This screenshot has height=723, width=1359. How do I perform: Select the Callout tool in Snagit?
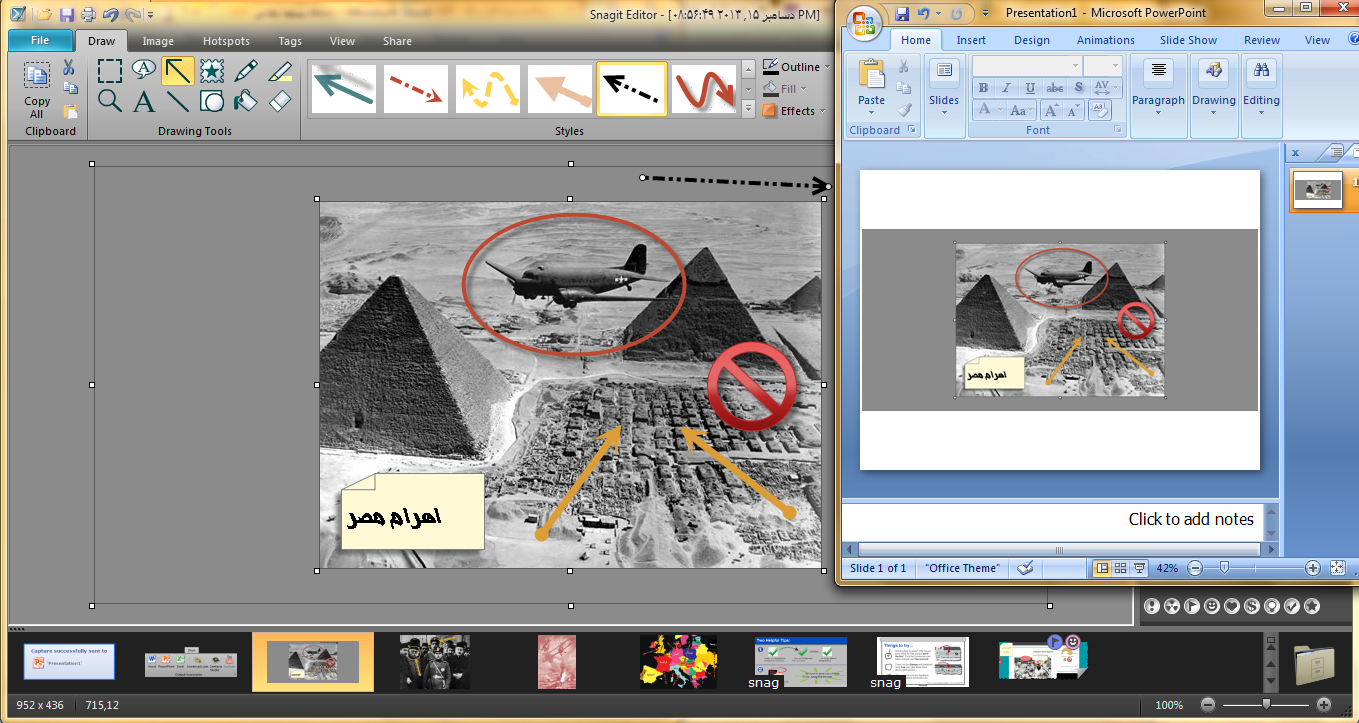coord(145,69)
